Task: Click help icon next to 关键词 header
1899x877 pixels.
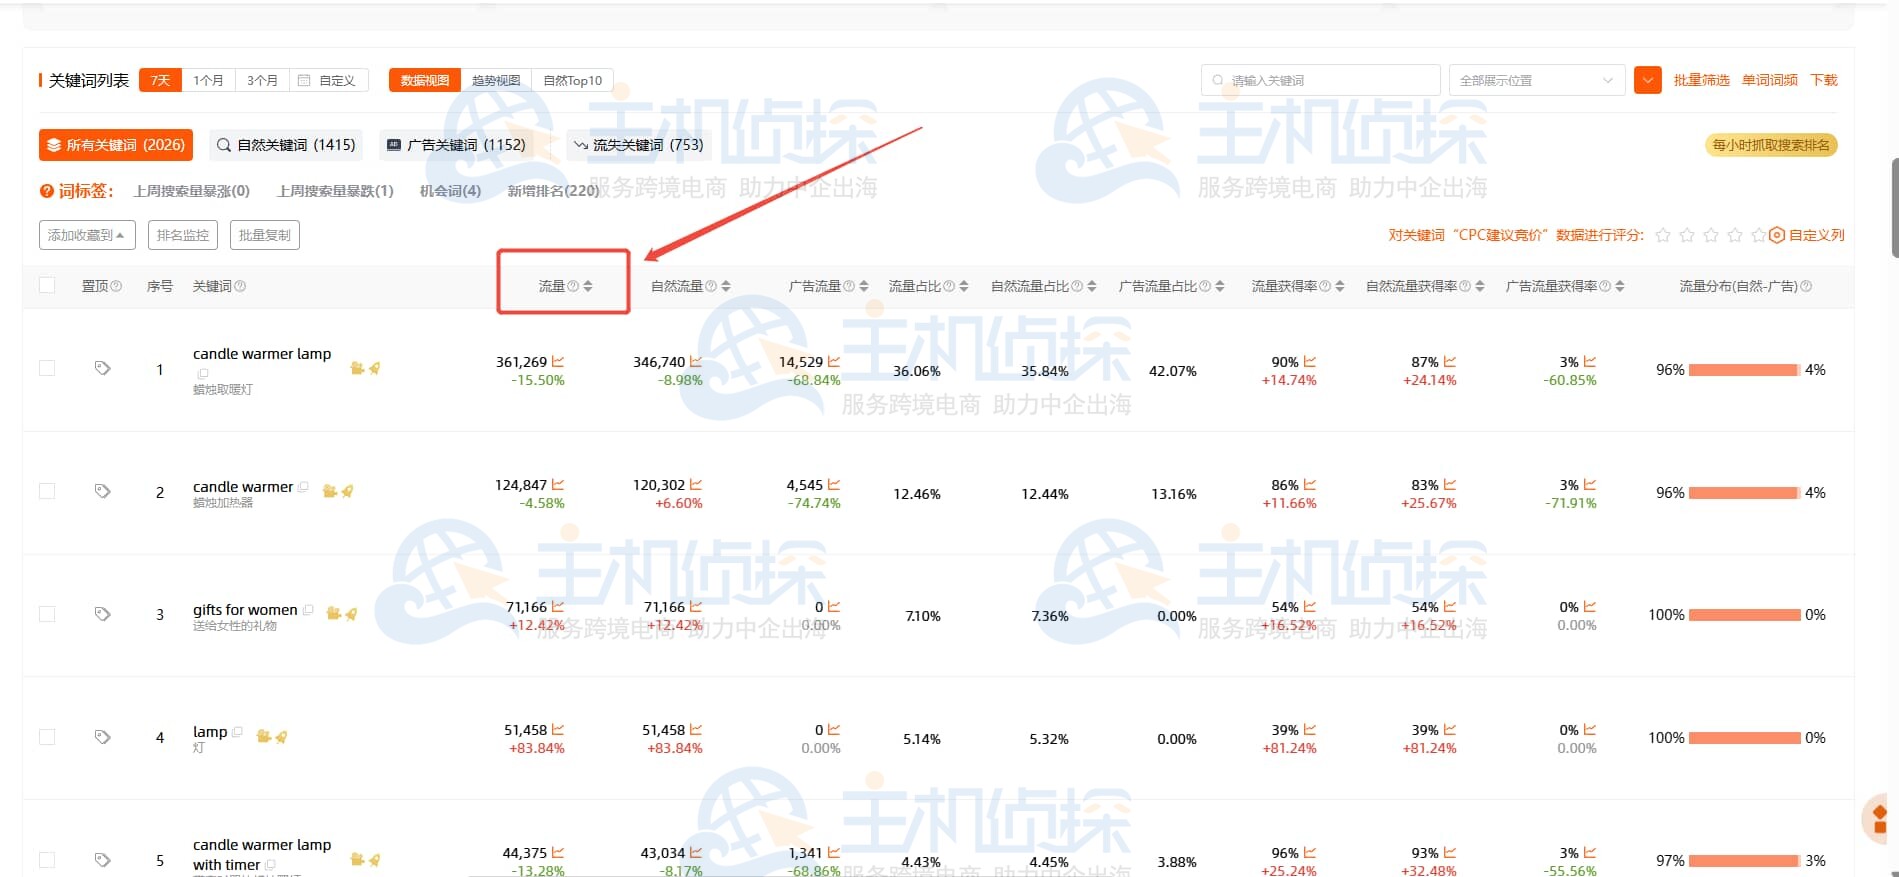Action: pos(240,286)
